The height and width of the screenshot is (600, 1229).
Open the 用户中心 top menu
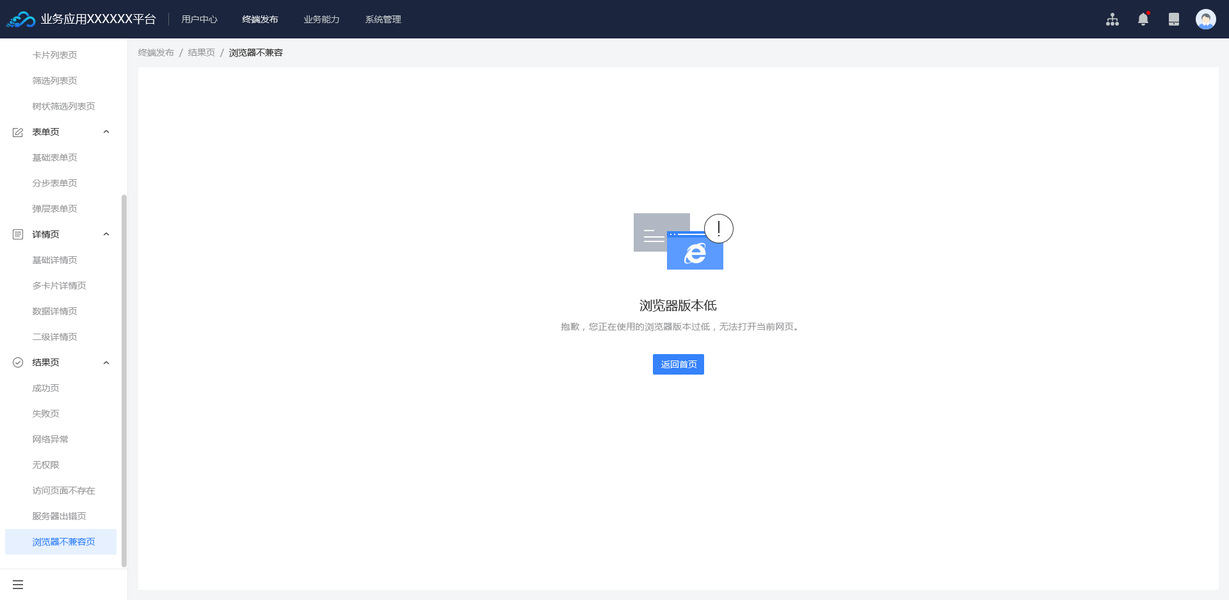pos(199,19)
